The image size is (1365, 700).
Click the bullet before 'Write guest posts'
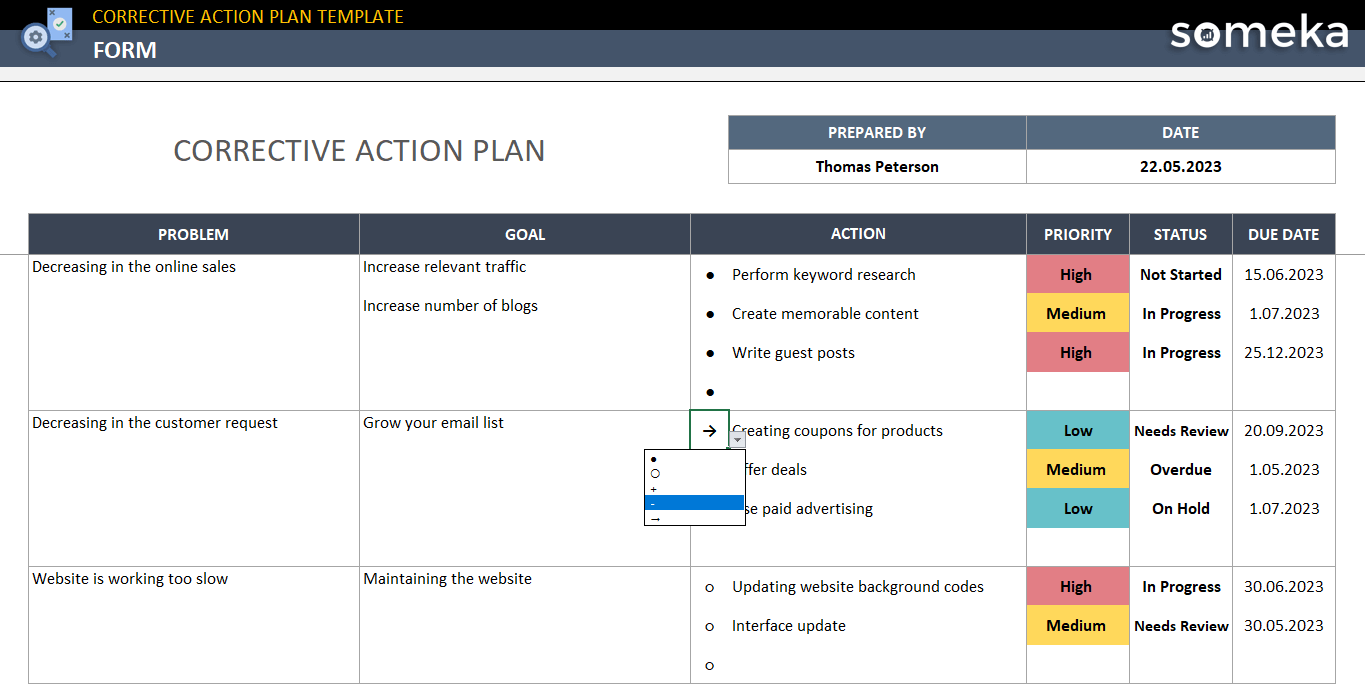click(710, 353)
